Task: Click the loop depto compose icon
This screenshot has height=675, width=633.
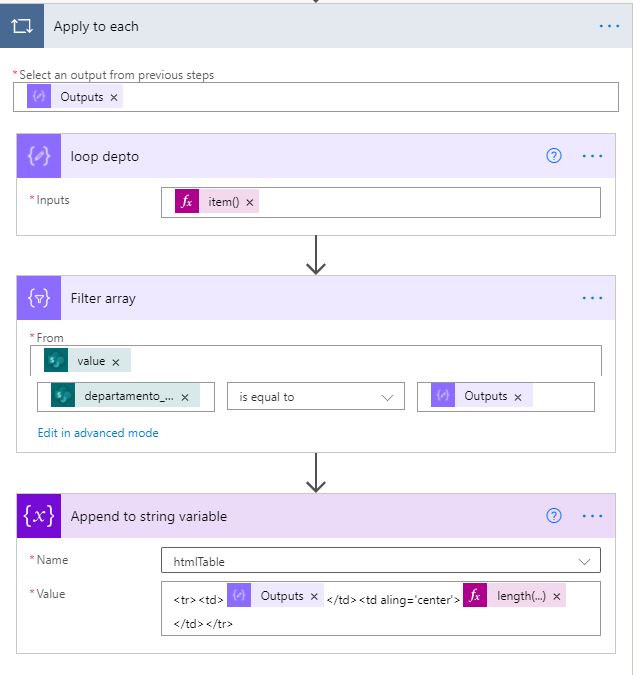Action: 39,156
